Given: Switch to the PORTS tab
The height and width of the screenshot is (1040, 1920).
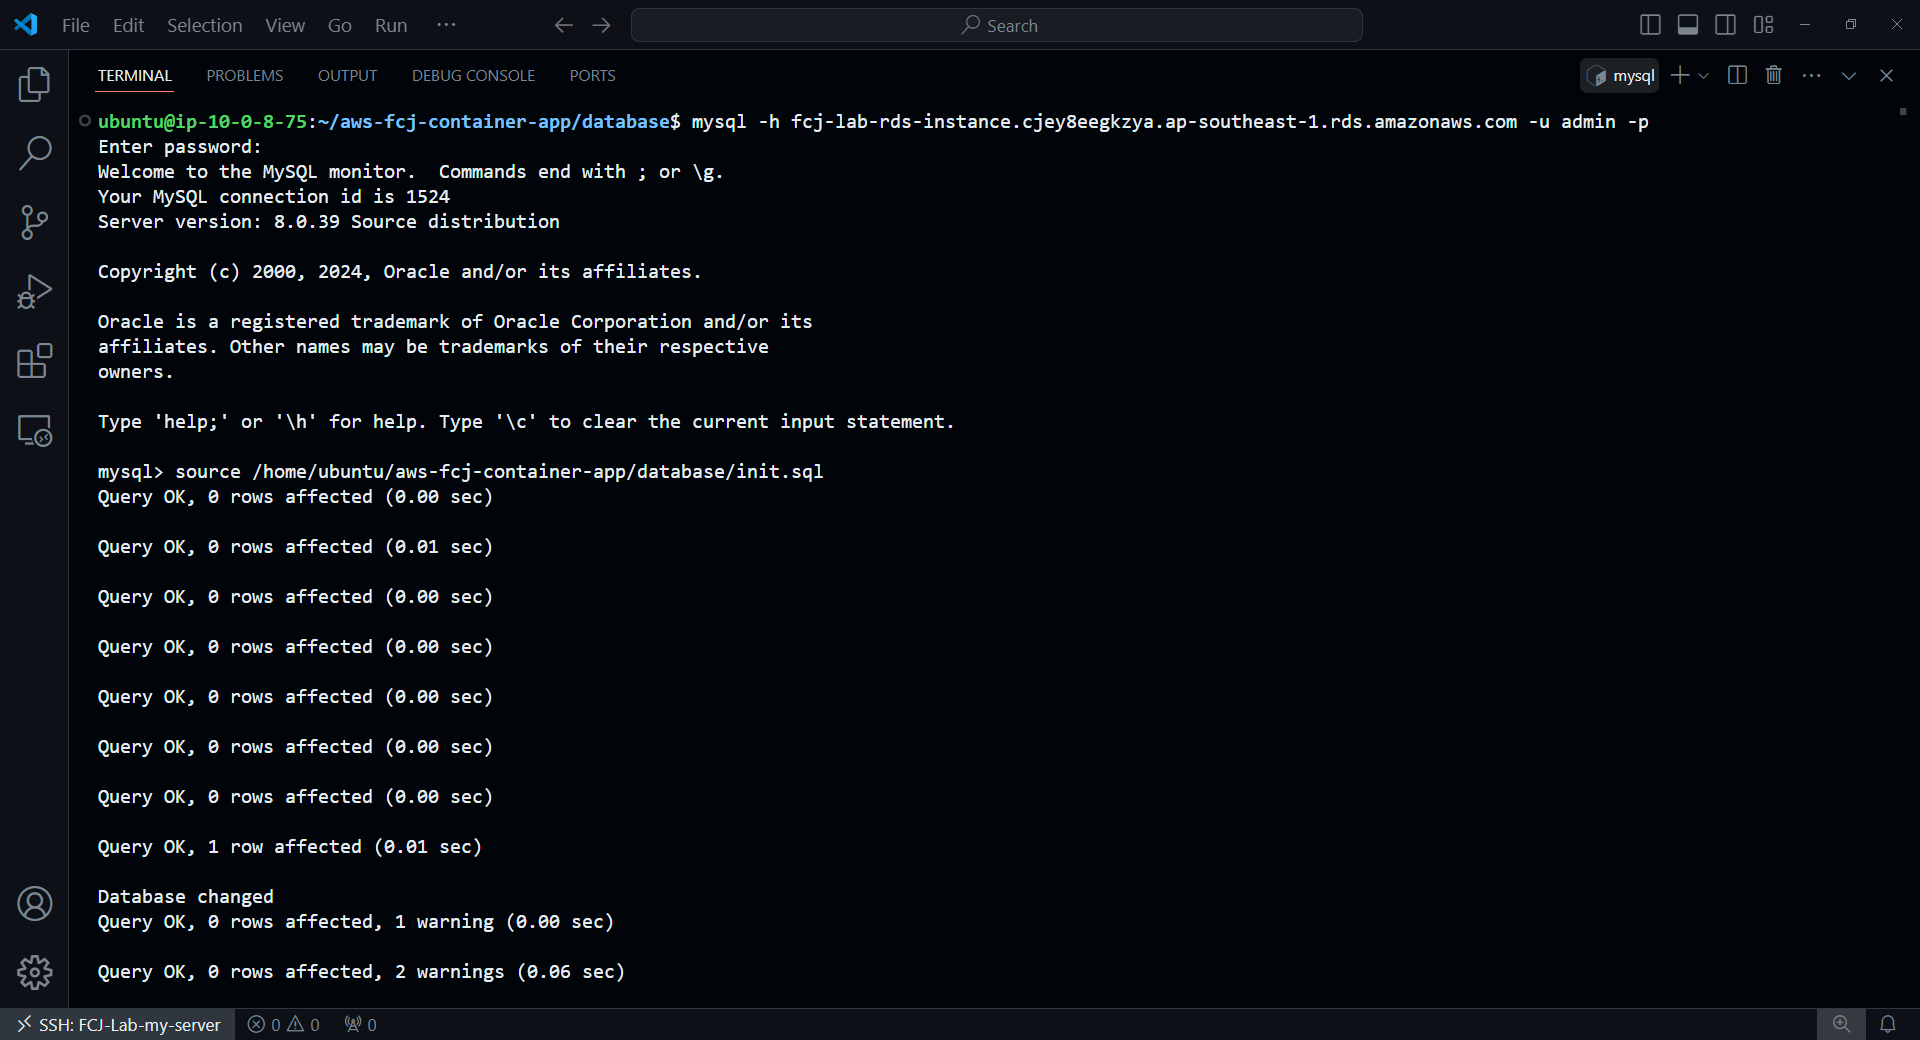Looking at the screenshot, I should click(592, 76).
